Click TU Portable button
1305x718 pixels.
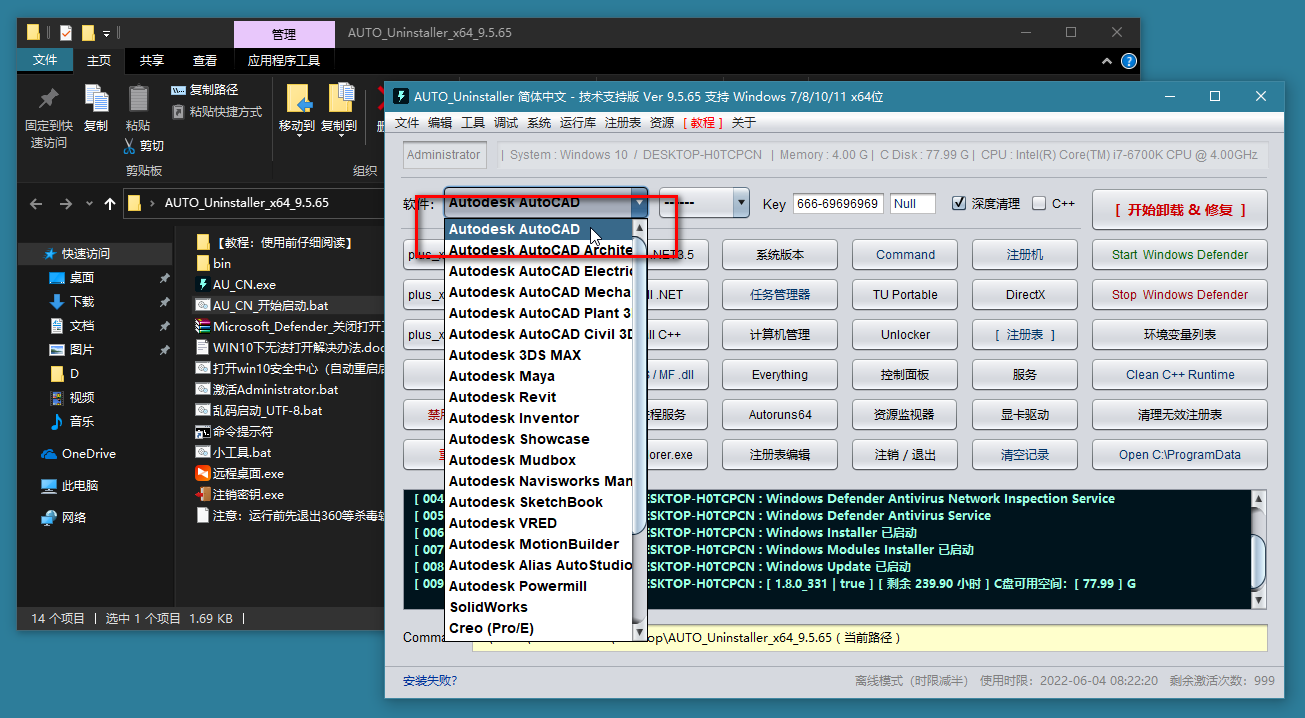pyautogui.click(x=905, y=295)
